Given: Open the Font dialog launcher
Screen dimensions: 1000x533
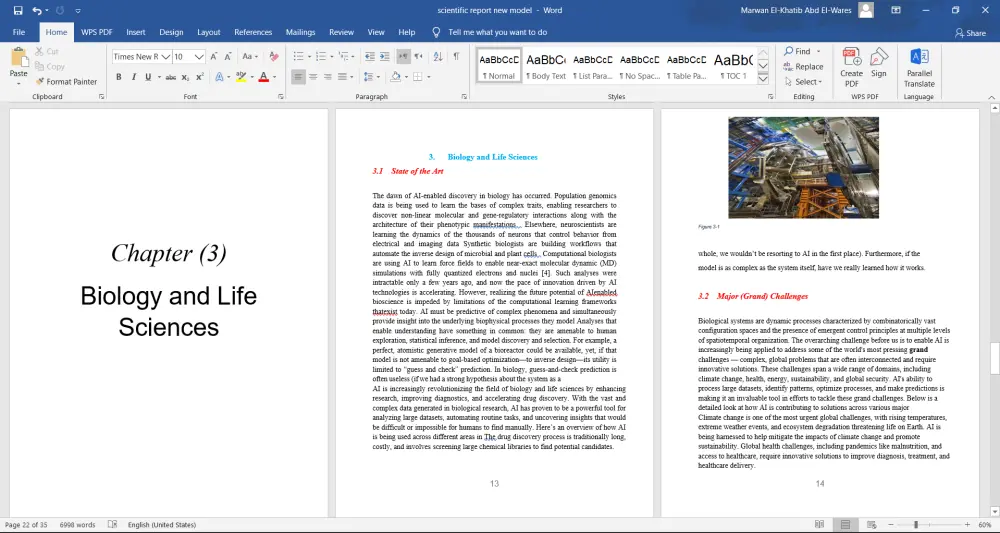Looking at the screenshot, I should (281, 97).
